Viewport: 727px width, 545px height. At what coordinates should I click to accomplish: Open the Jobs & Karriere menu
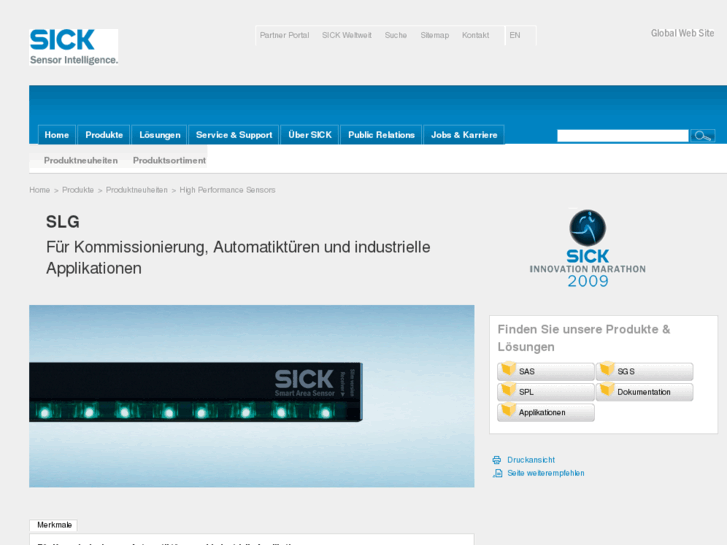point(464,135)
